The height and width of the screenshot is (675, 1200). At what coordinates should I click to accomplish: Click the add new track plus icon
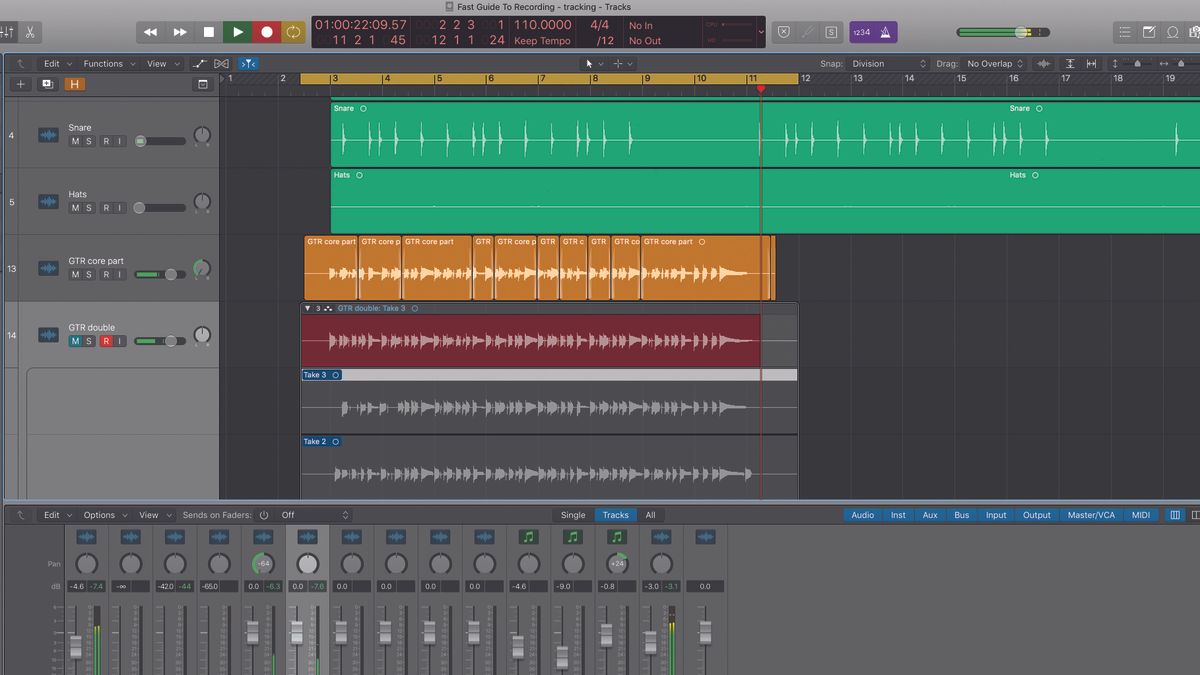19,84
